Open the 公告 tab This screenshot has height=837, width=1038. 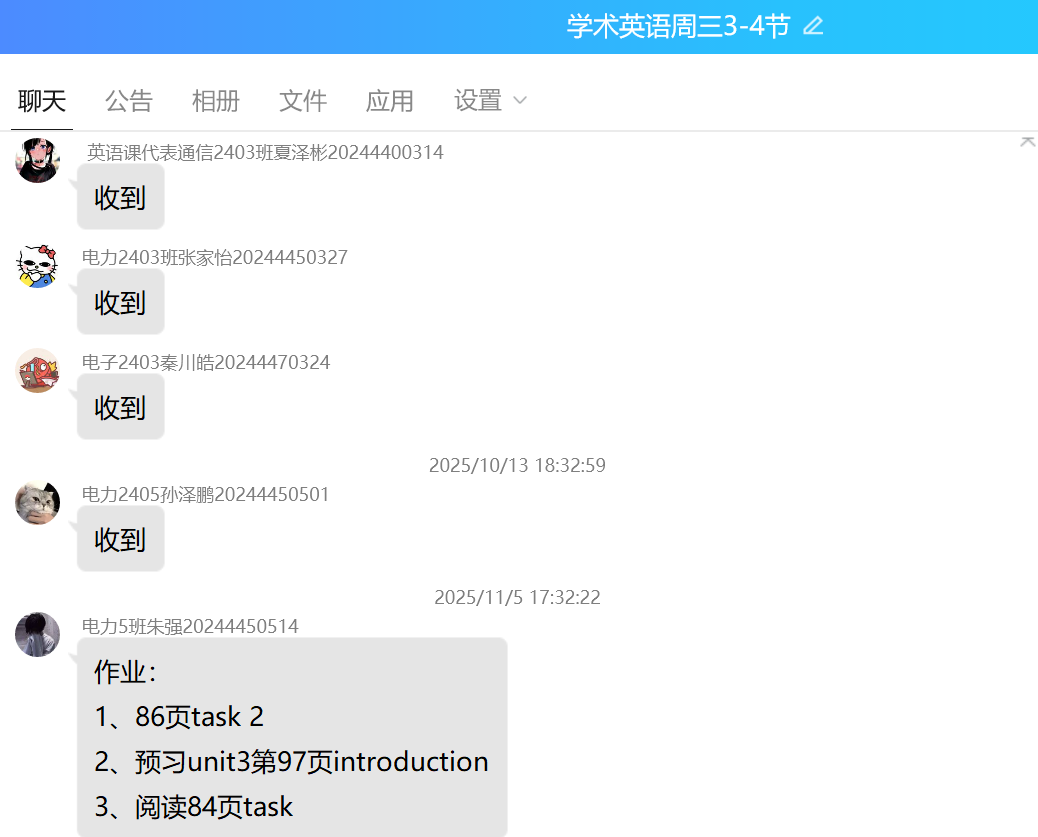click(129, 101)
